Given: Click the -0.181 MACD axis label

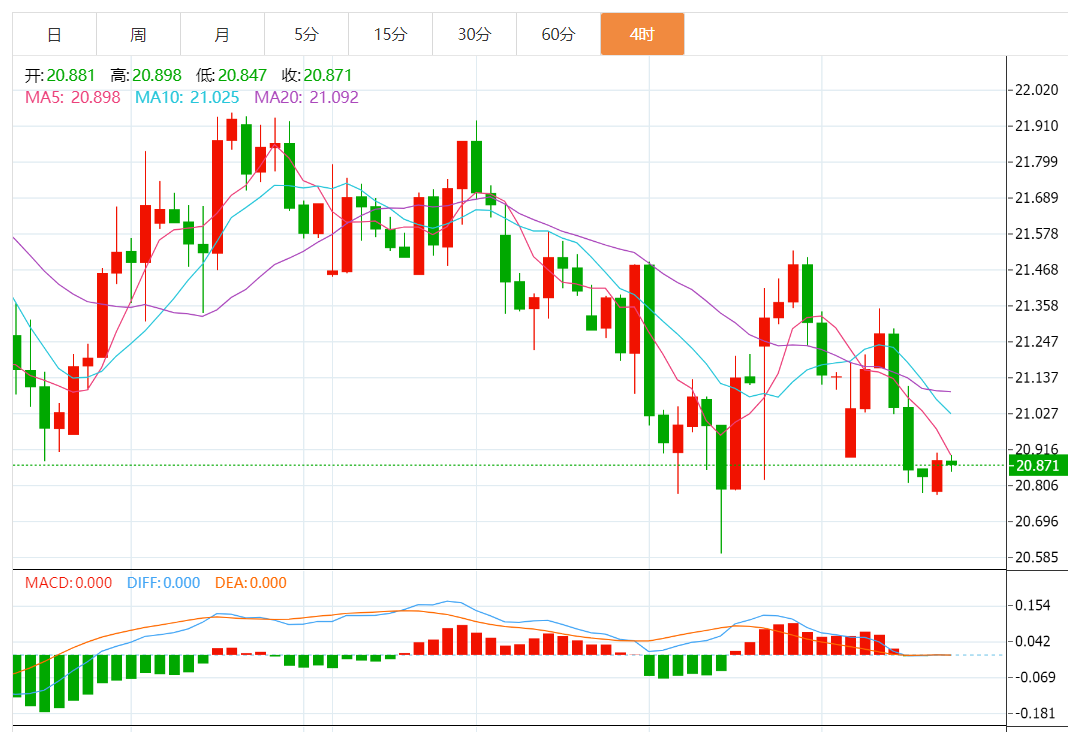Looking at the screenshot, I should [x=1033, y=714].
